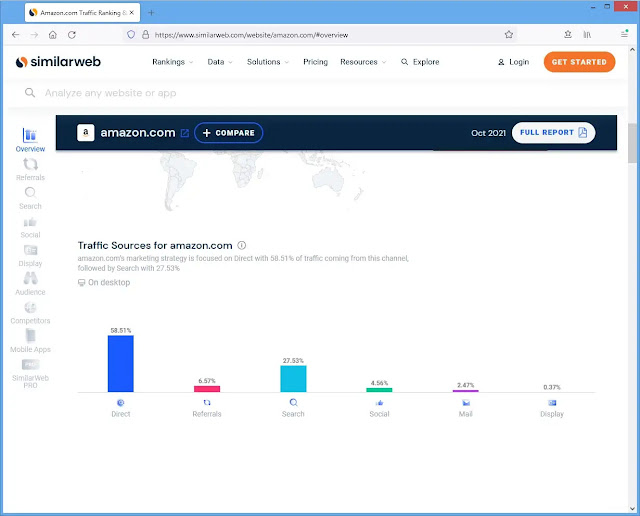Image resolution: width=640 pixels, height=516 pixels.
Task: Click the browser forward arrow
Action: point(34,35)
